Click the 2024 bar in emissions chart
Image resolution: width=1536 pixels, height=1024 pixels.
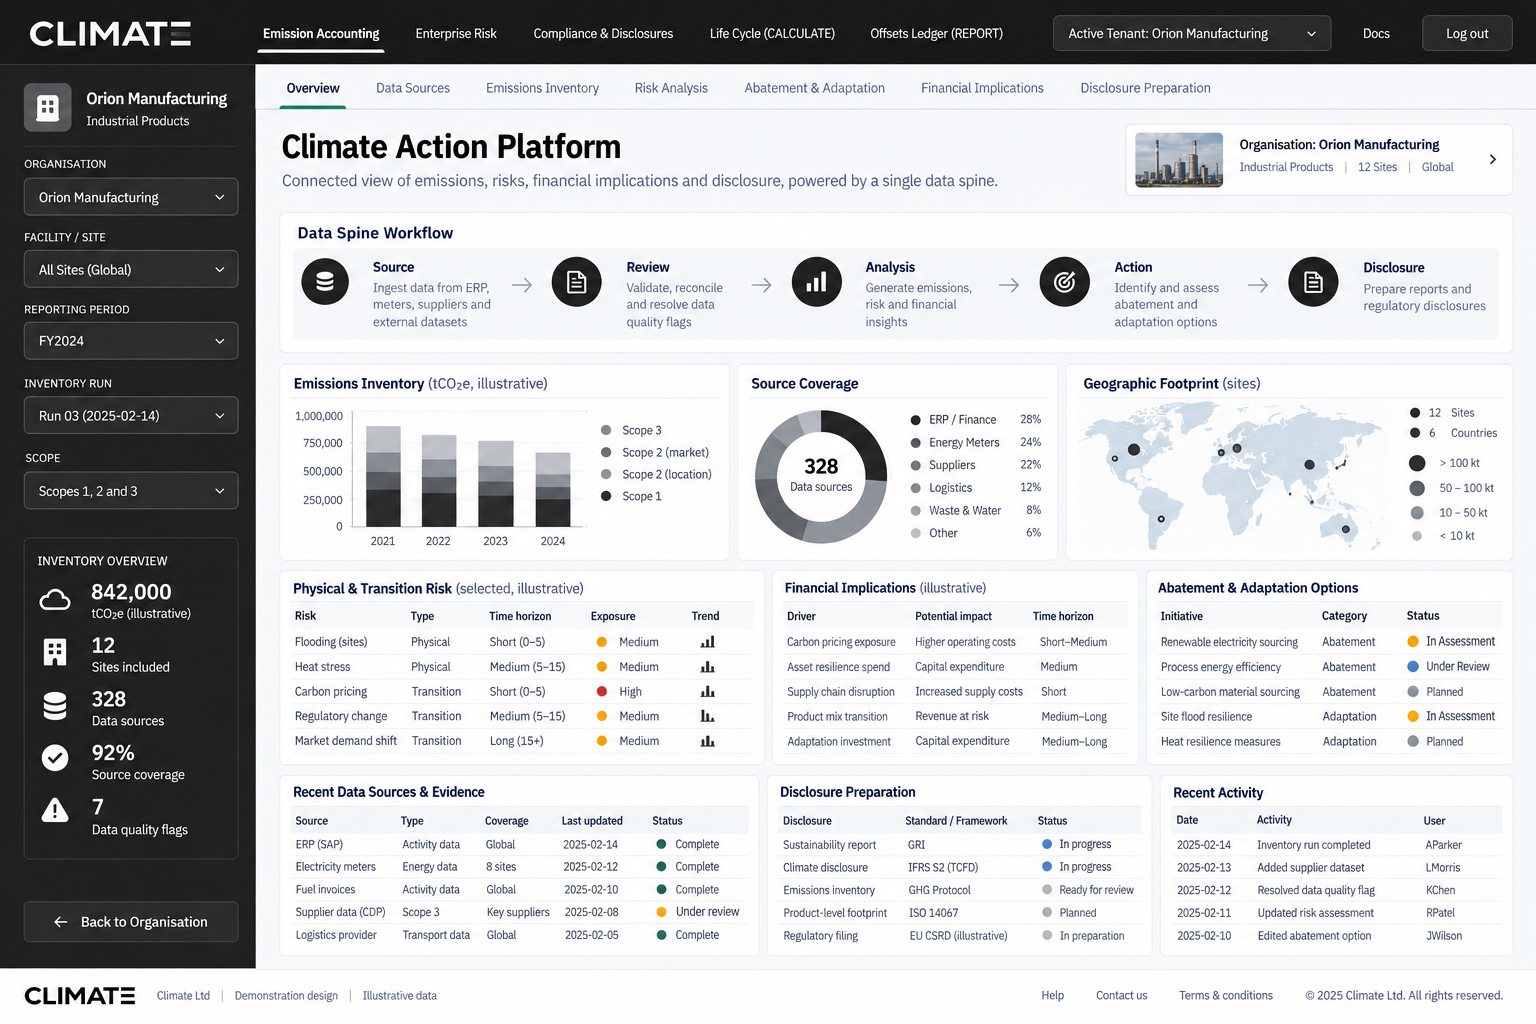[x=553, y=489]
